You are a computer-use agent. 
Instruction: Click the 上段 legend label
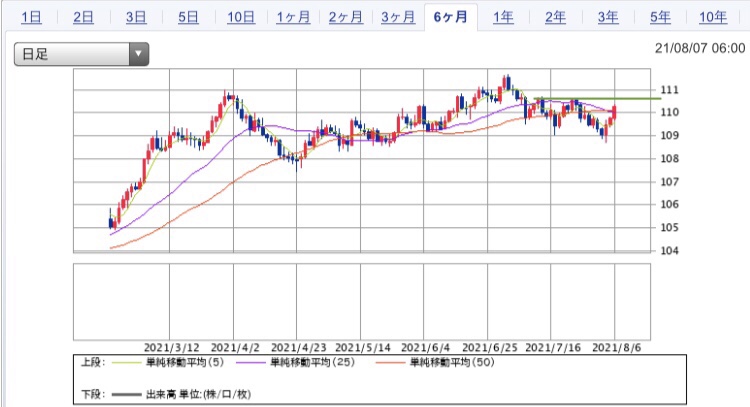pos(92,363)
